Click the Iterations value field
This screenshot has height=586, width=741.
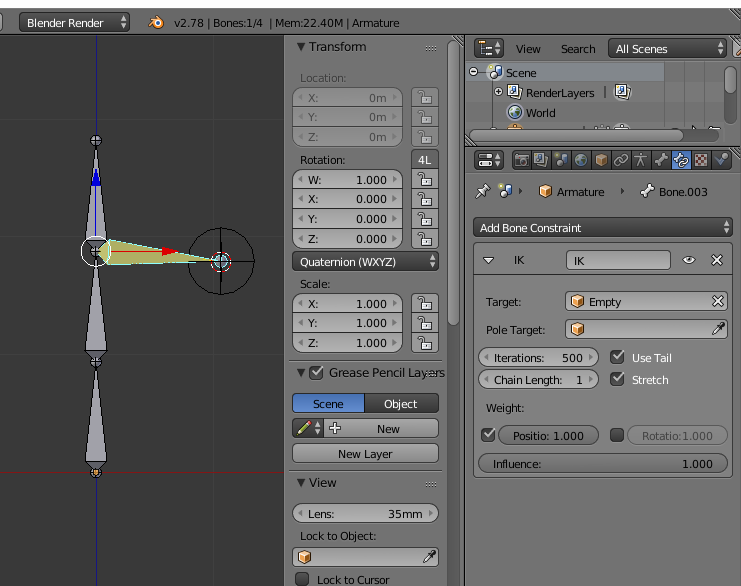(538, 358)
